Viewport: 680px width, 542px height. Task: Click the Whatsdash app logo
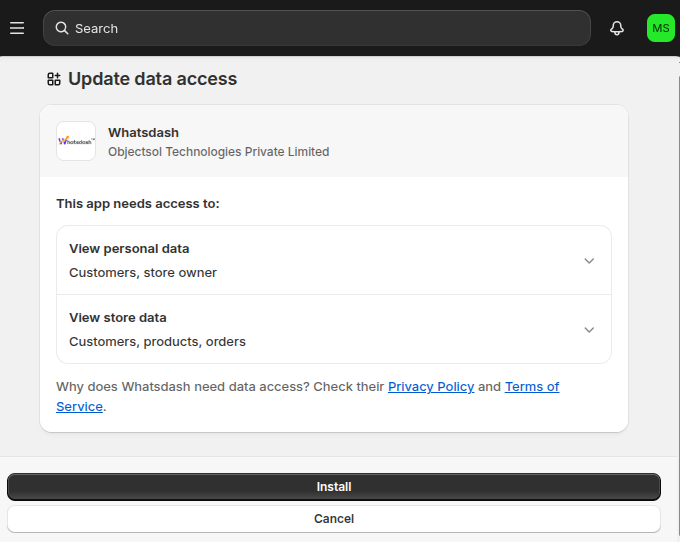pyautogui.click(x=76, y=141)
